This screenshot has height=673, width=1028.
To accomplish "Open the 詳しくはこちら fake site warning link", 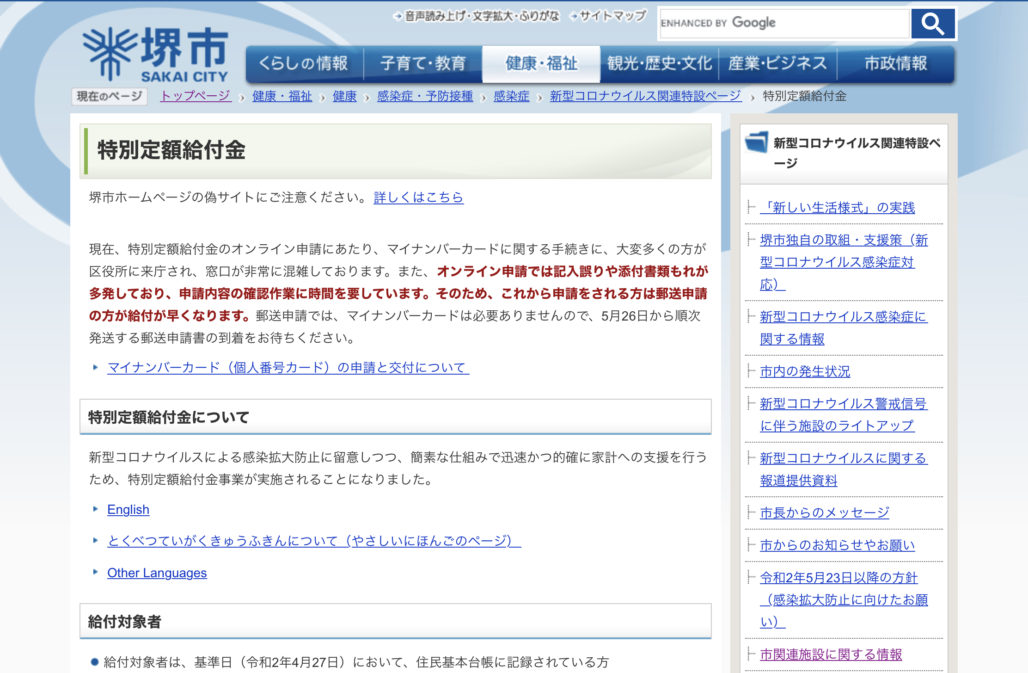I will click(x=418, y=197).
